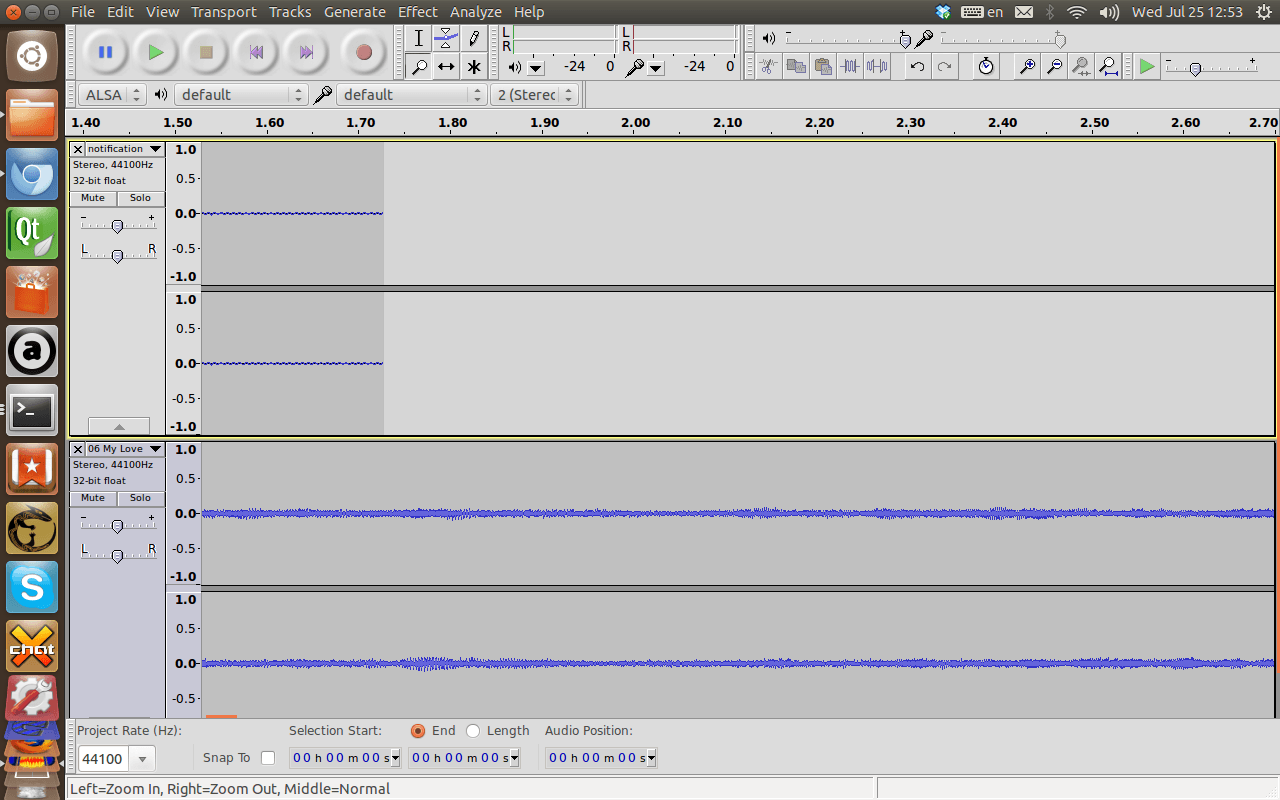Click the Pause transport button

[105, 52]
